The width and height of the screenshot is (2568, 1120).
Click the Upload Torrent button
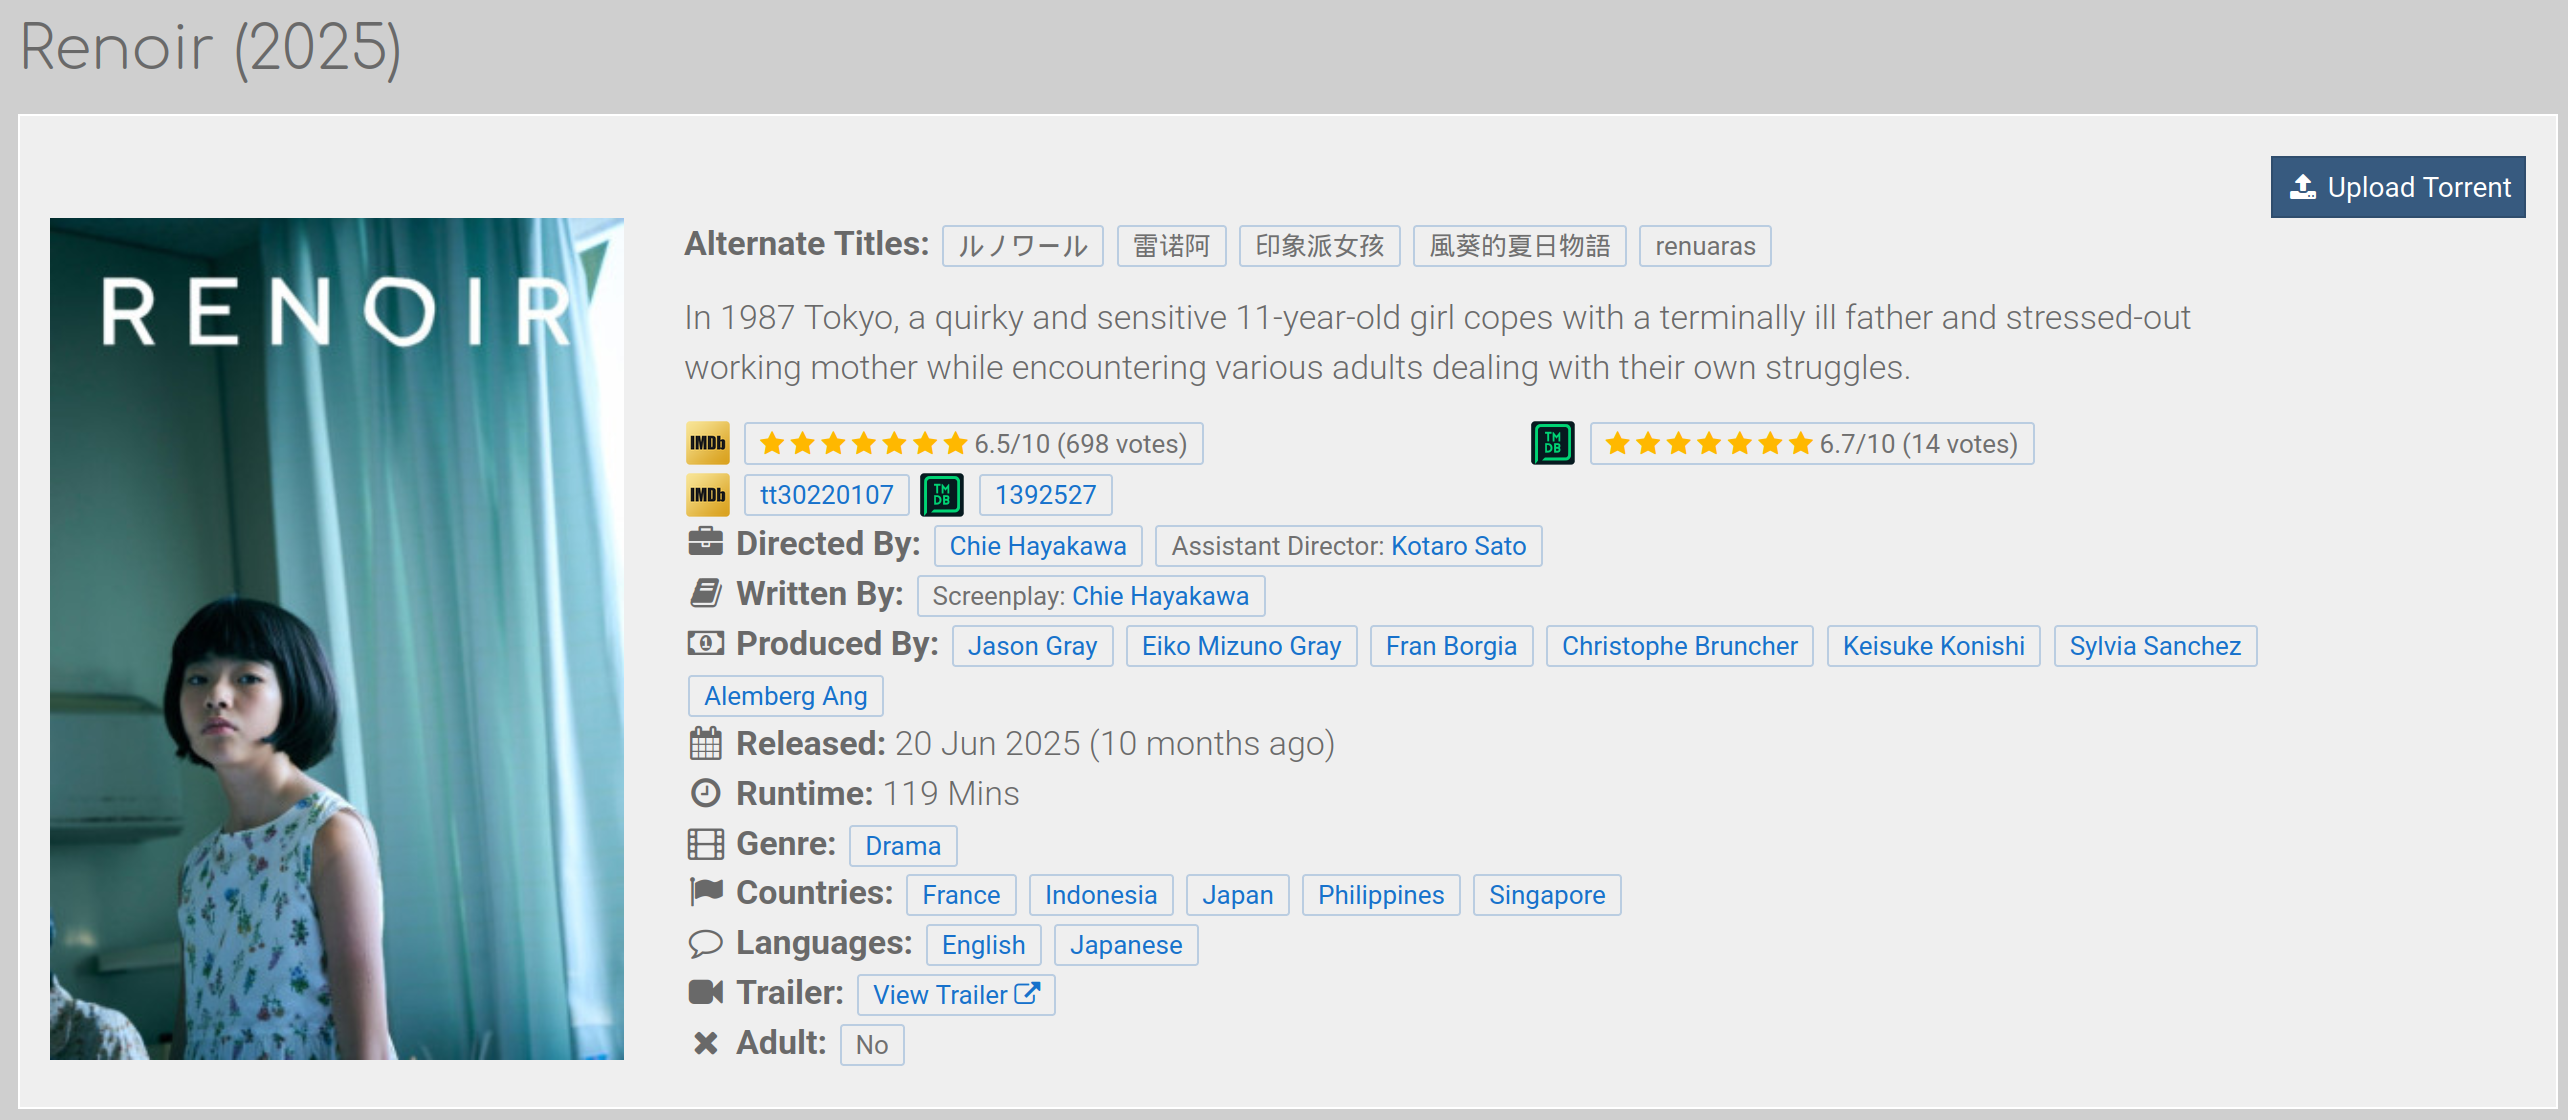click(x=2397, y=187)
